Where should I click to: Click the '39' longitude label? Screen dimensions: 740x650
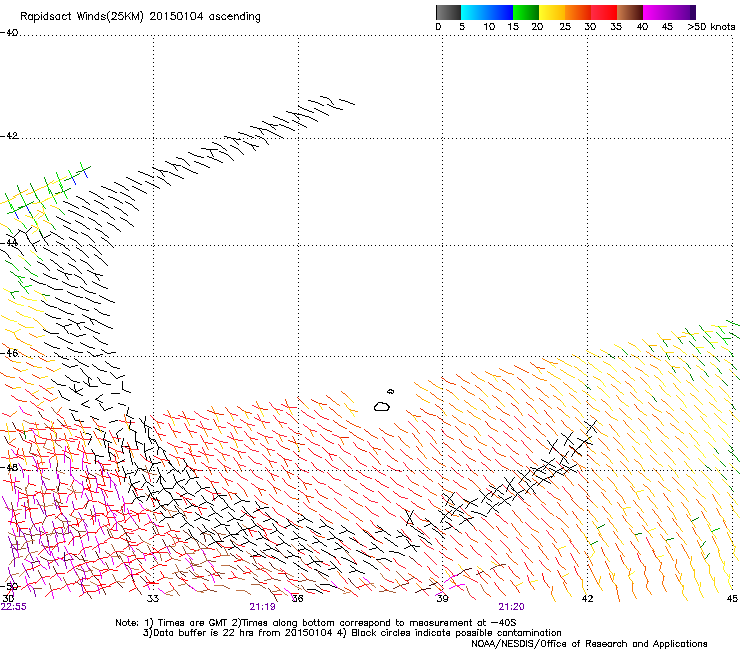(442, 599)
